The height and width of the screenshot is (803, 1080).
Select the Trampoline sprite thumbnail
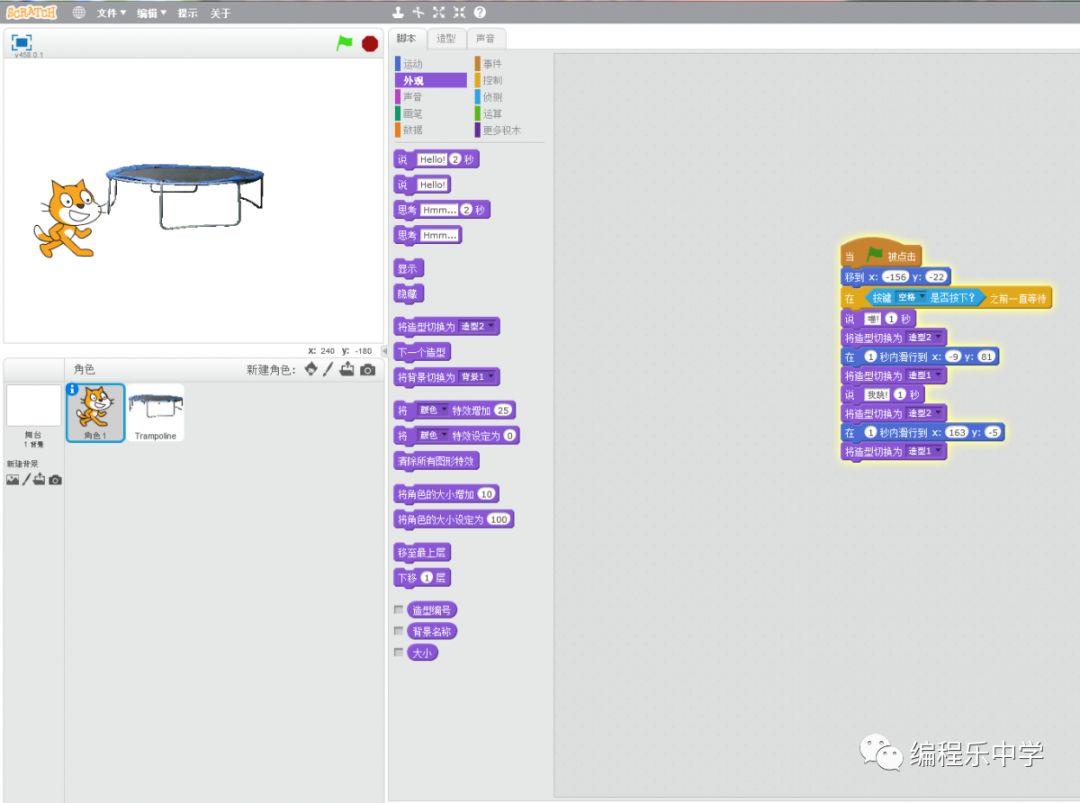[156, 413]
